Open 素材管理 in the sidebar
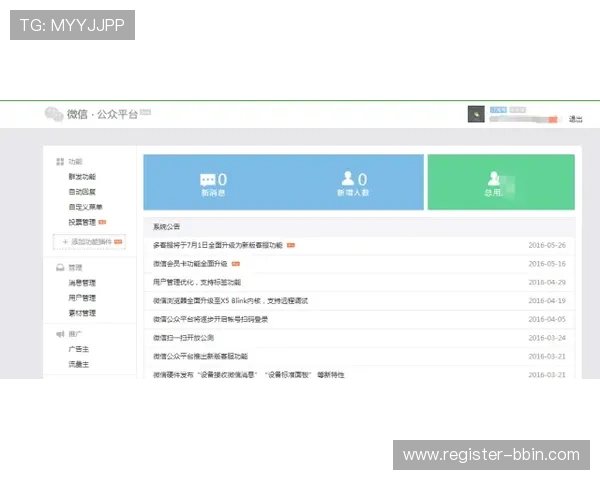 click(x=82, y=313)
